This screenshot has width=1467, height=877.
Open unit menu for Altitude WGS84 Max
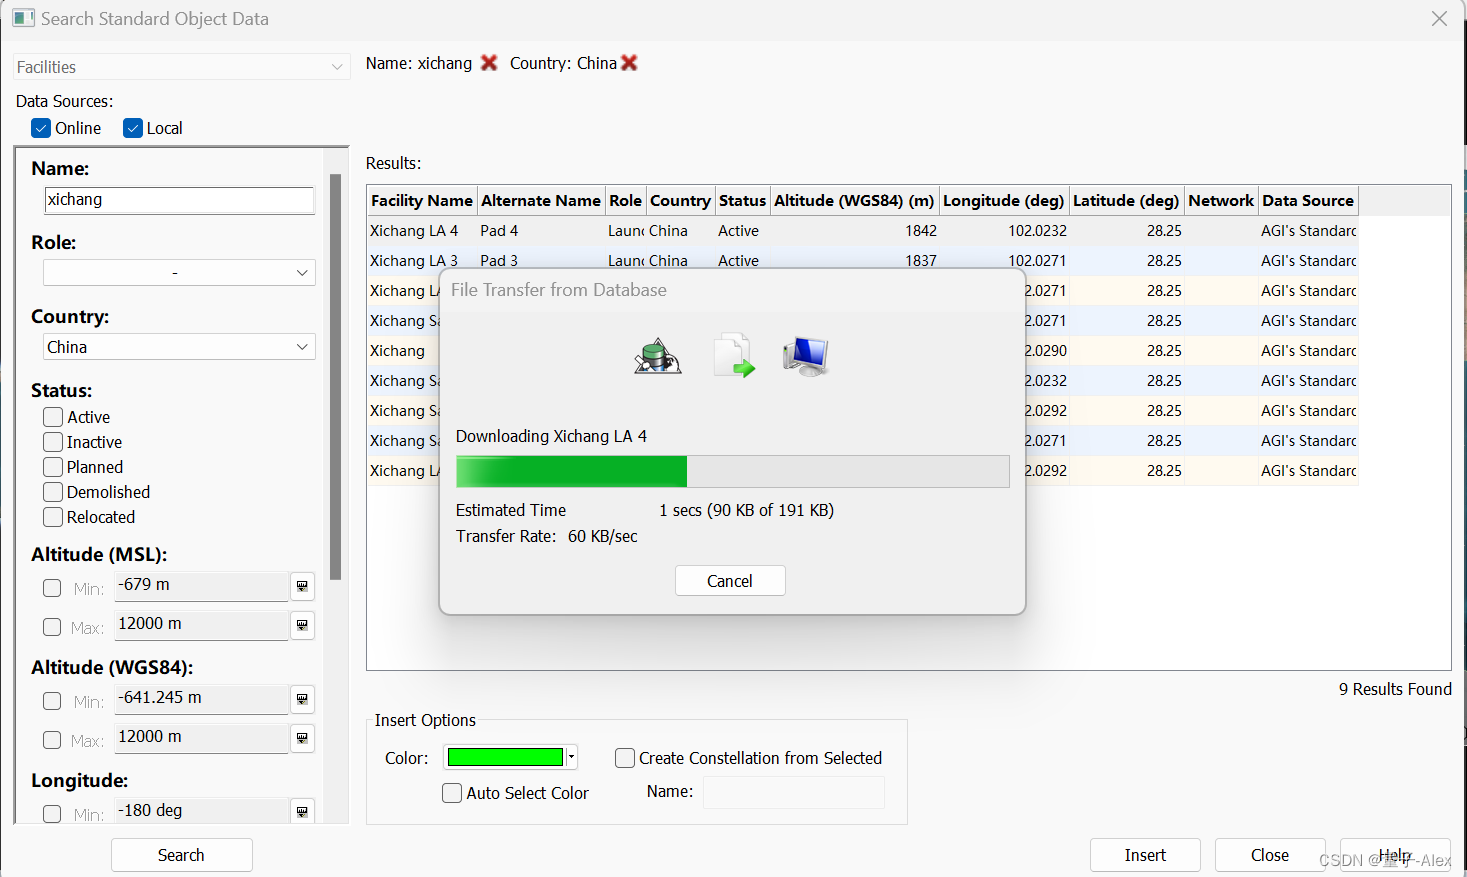[302, 738]
